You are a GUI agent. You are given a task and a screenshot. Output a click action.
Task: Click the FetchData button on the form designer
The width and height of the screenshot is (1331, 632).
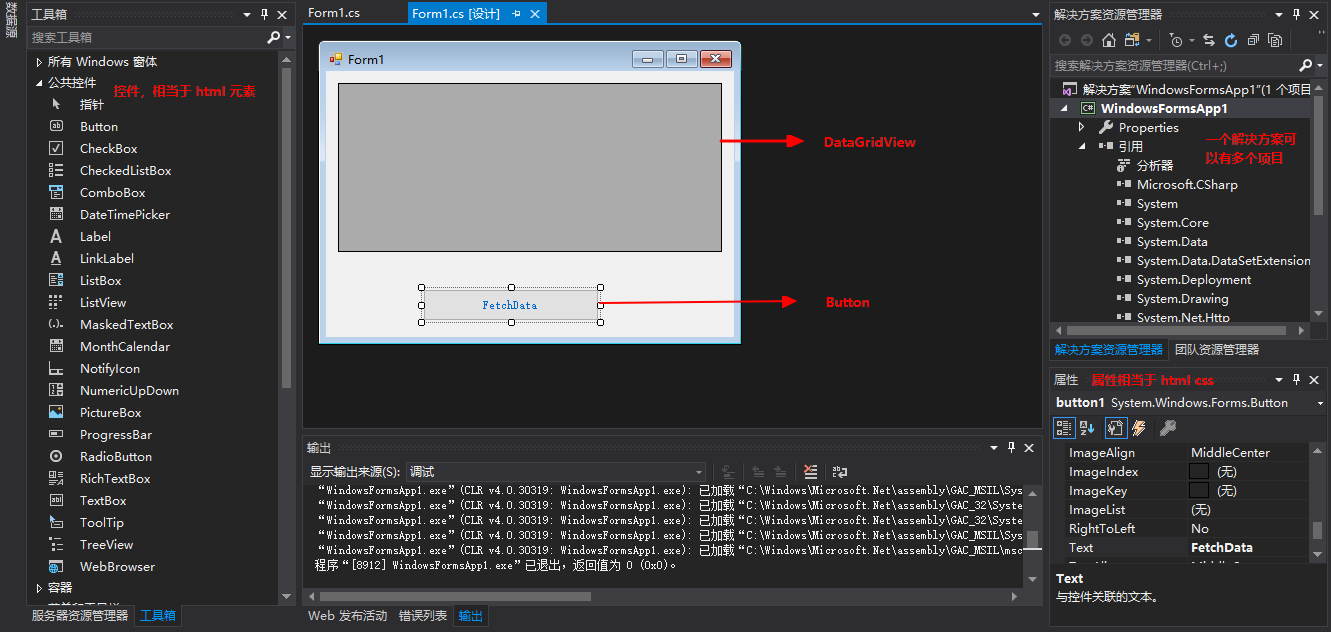[510, 305]
